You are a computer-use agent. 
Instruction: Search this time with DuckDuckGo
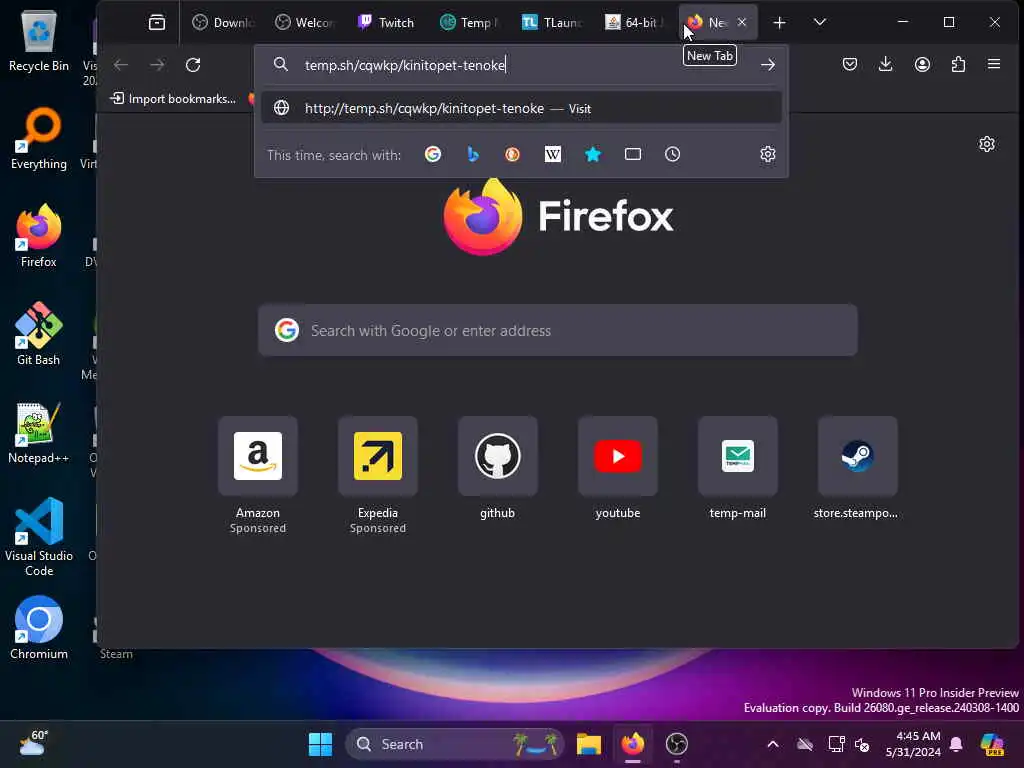pos(513,154)
